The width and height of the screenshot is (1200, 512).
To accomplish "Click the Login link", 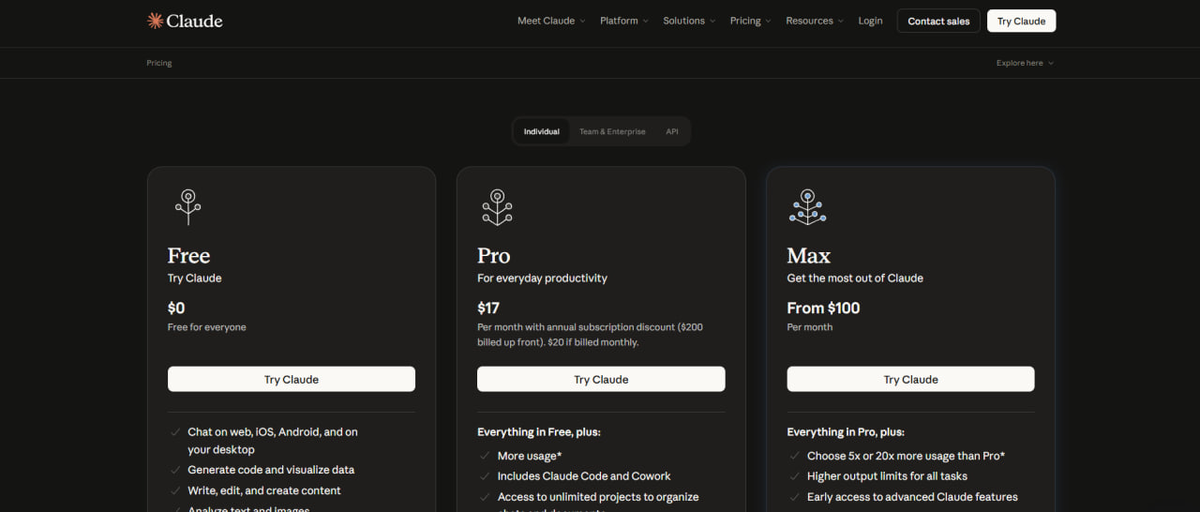I will click(x=870, y=21).
